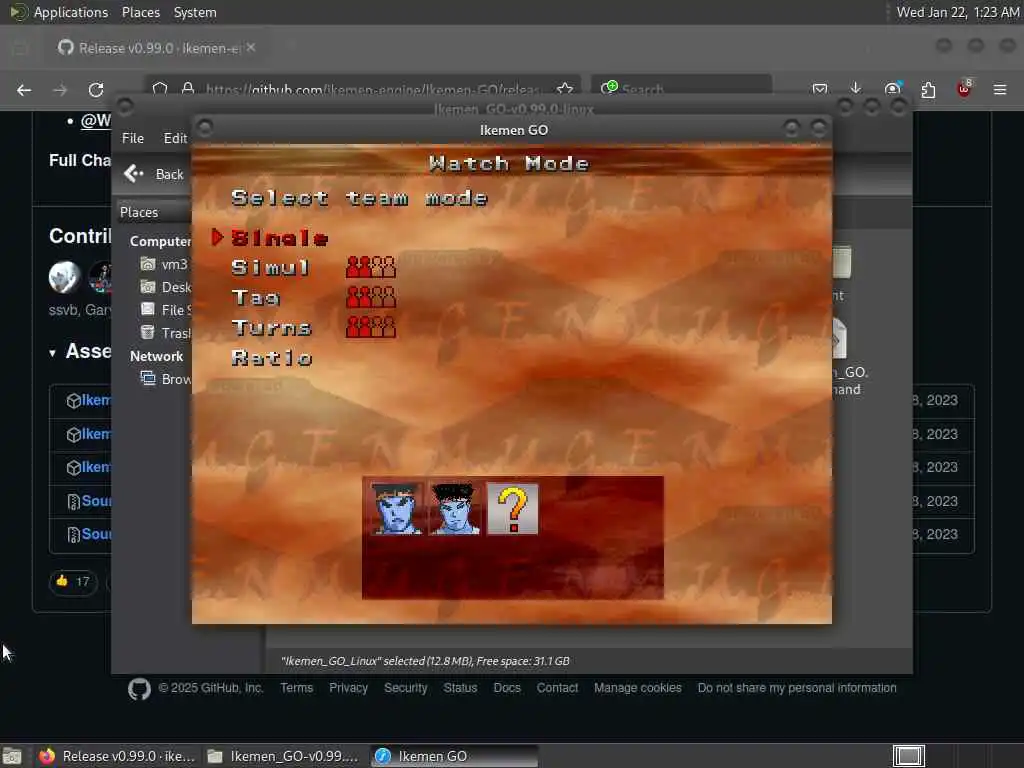Open Desktop in file manager sidebar
1024x768 pixels.
(x=165, y=287)
